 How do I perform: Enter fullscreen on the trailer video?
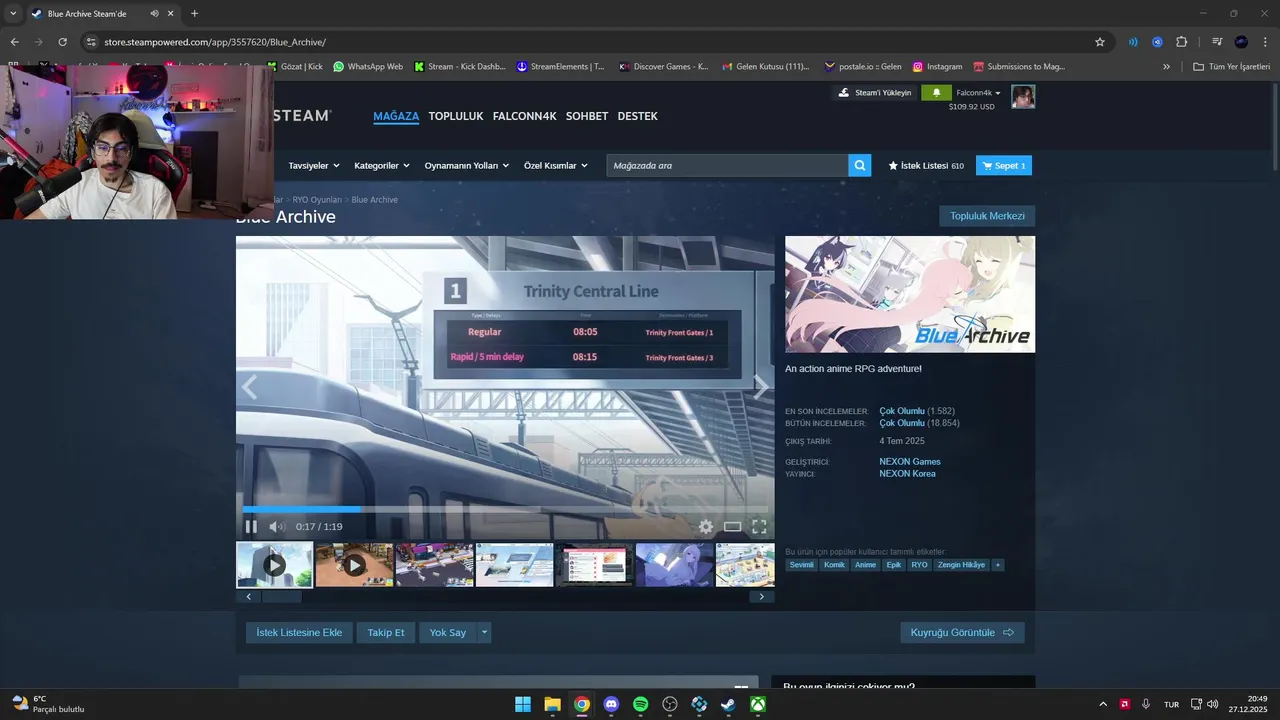pos(759,527)
